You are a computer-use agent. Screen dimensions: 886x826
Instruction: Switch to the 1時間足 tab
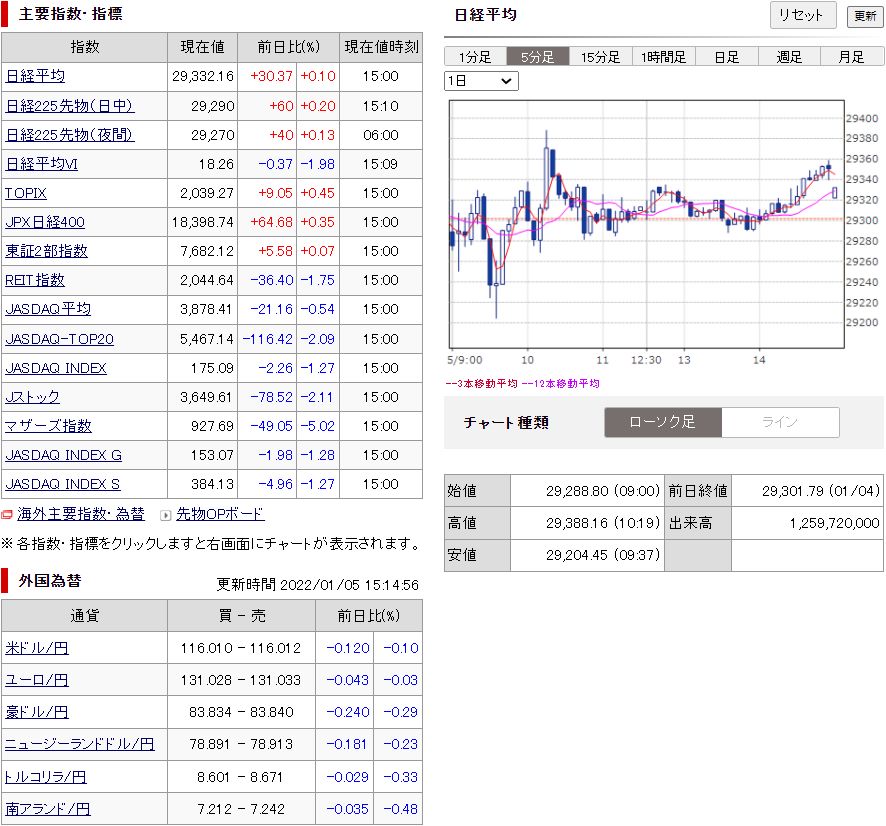(663, 56)
